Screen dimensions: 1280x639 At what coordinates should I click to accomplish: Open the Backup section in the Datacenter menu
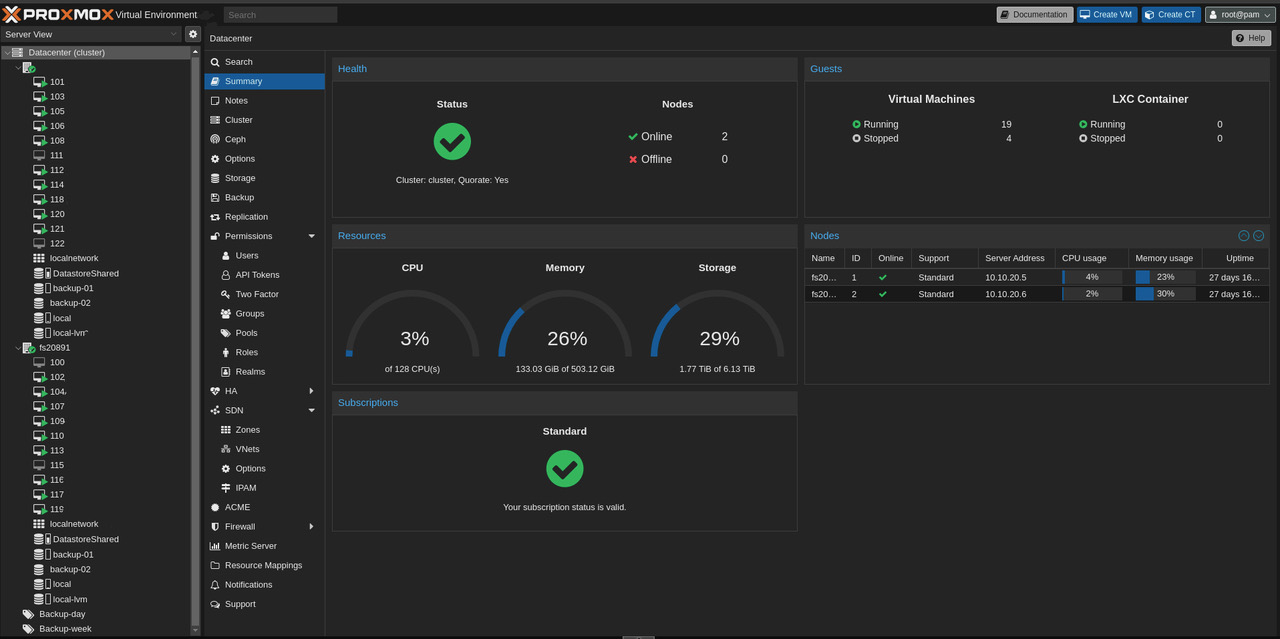pyautogui.click(x=238, y=197)
